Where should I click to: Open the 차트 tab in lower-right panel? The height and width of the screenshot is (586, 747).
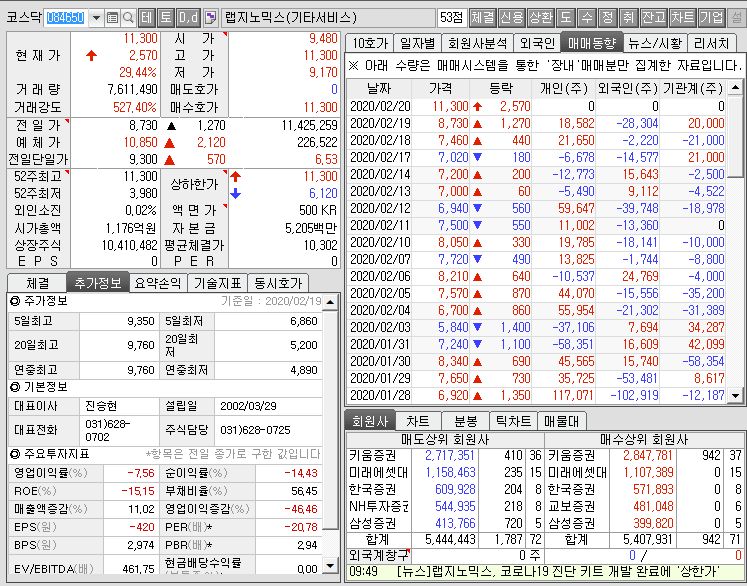(418, 421)
